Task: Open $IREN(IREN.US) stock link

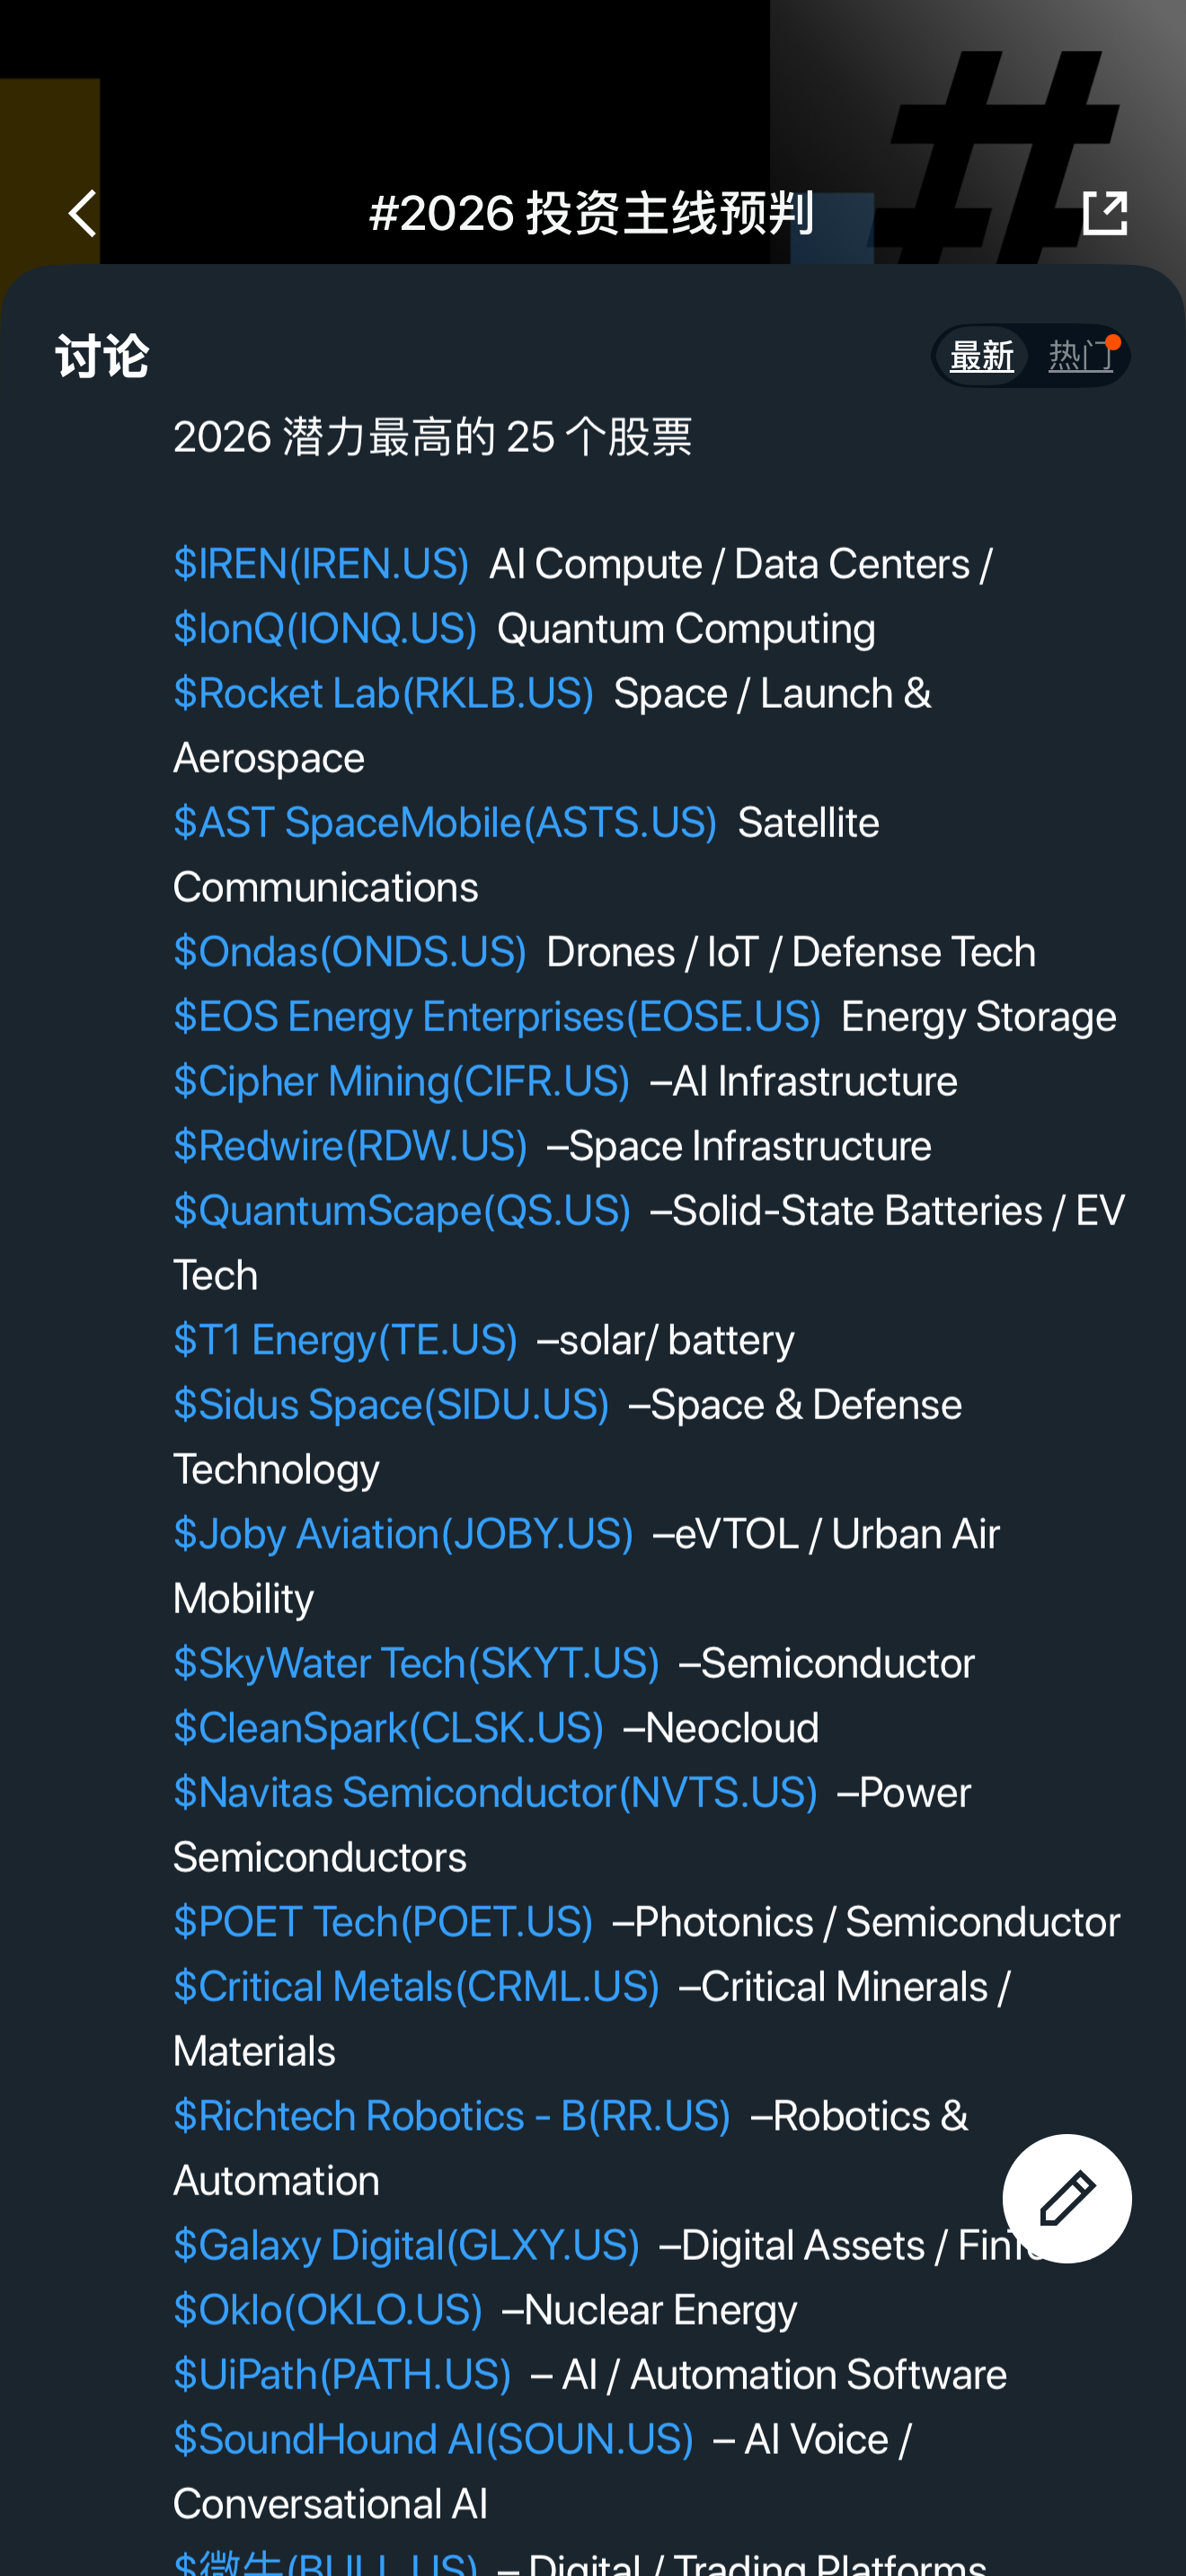Action: tap(321, 564)
